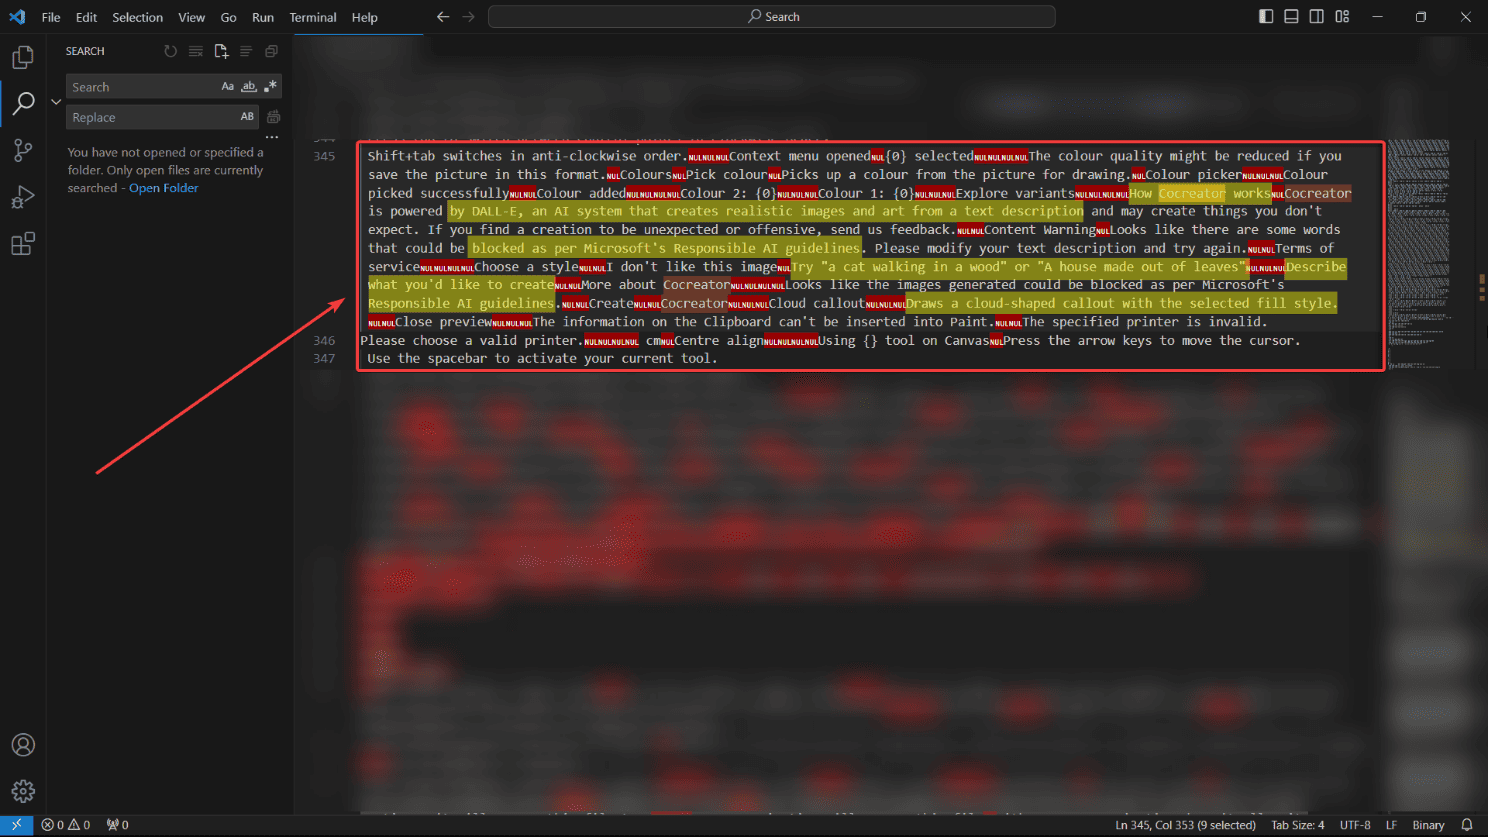
Task: Toggle Match Whole Word option
Action: [x=249, y=87]
